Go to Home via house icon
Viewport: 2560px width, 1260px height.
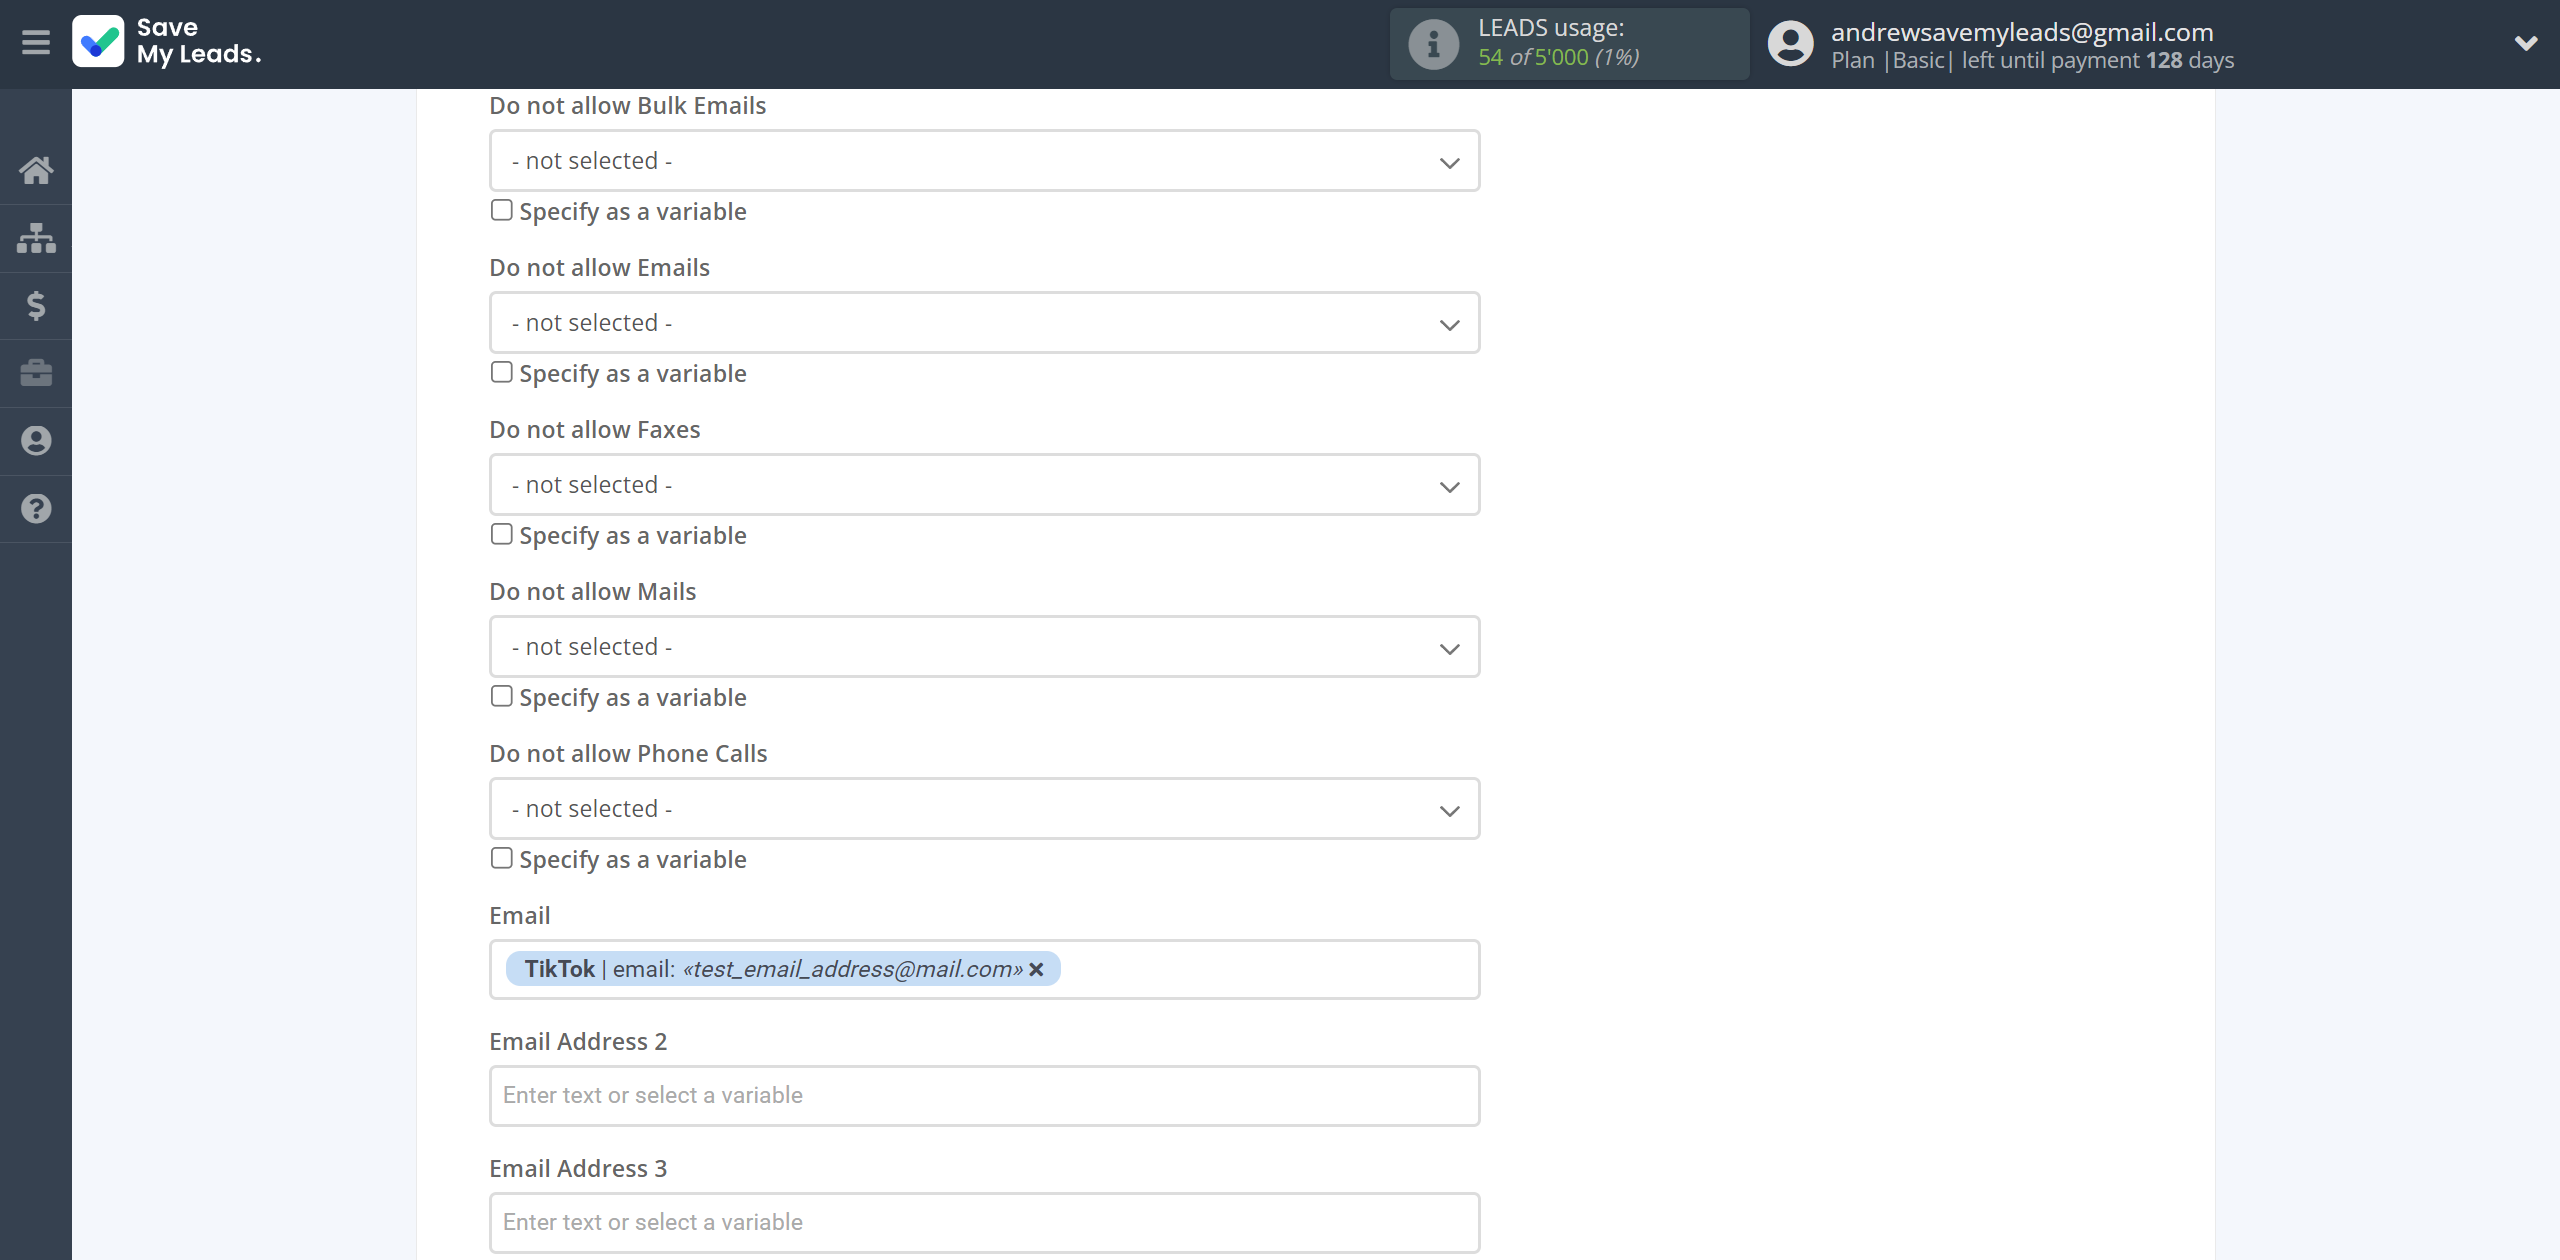pos(36,171)
